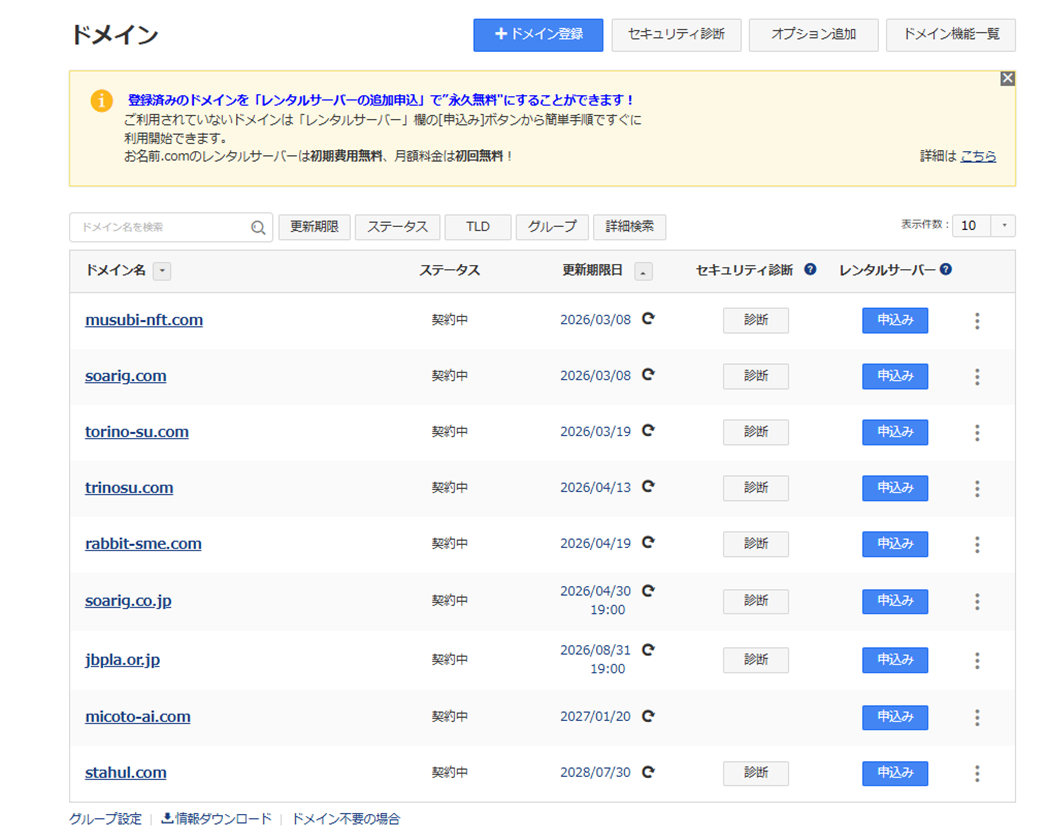
Task: Sort by ドメイン名 column arrow
Action: [x=162, y=271]
